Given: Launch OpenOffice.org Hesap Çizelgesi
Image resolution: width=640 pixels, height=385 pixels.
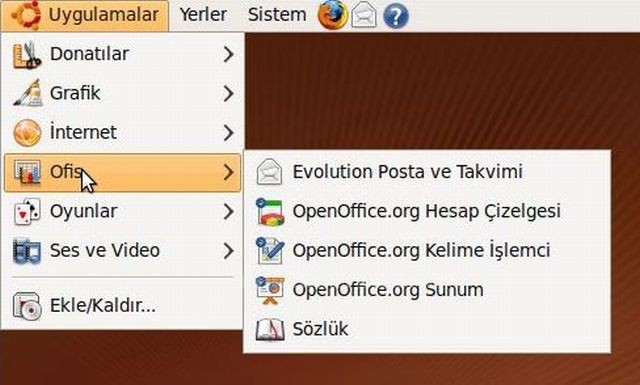Looking at the screenshot, I should tap(427, 211).
